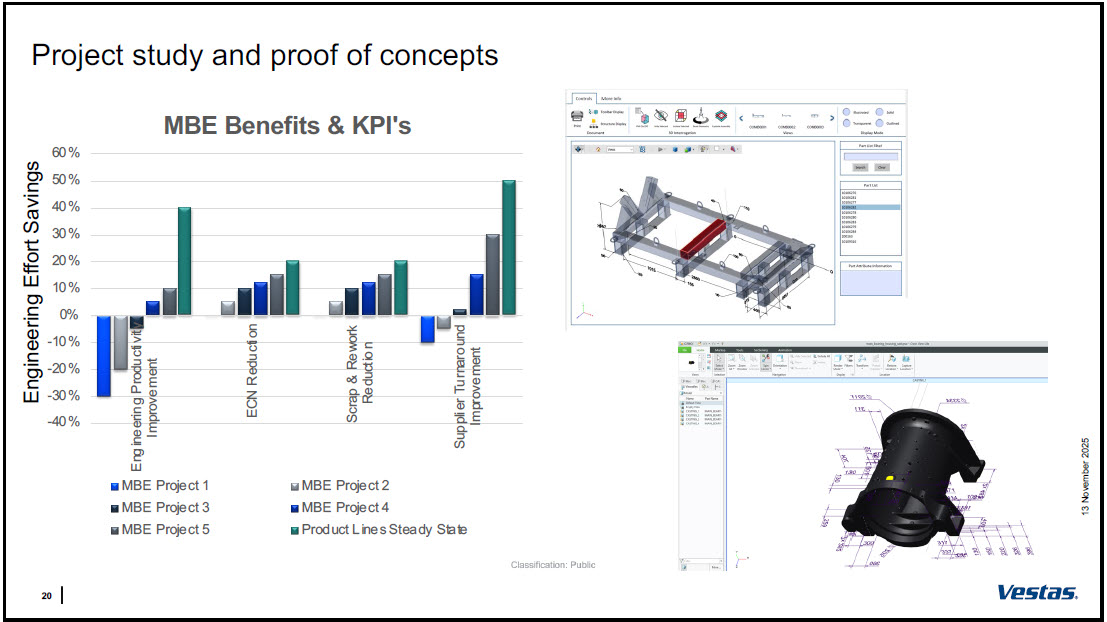Click the Spin Center icon in Creo View

point(766,361)
